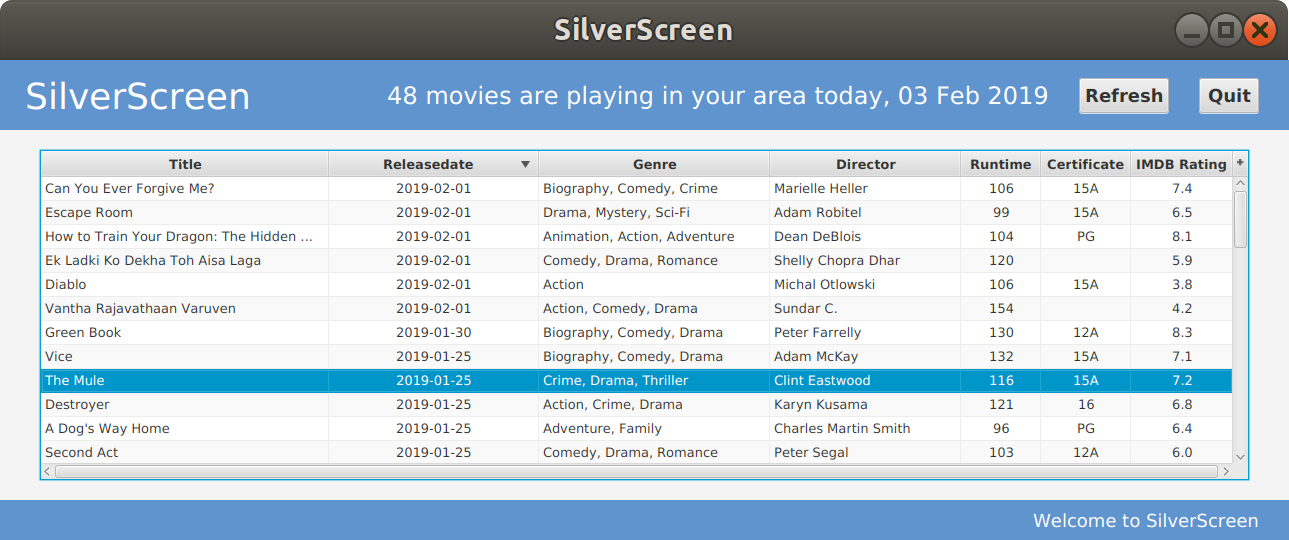Click director 'Dean DeBlois'
The image size is (1289, 540).
(817, 236)
